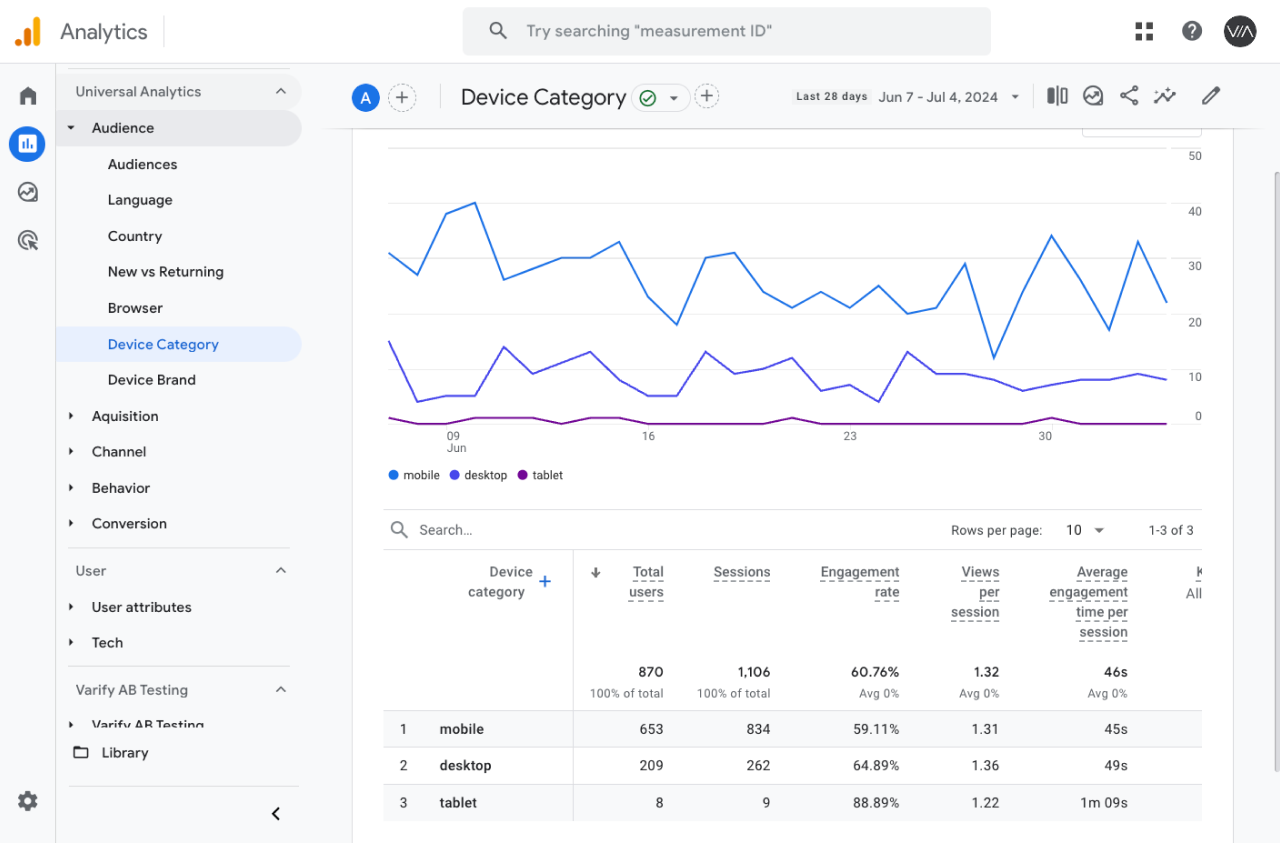Share this report icon
The image size is (1280, 843).
pos(1129,96)
